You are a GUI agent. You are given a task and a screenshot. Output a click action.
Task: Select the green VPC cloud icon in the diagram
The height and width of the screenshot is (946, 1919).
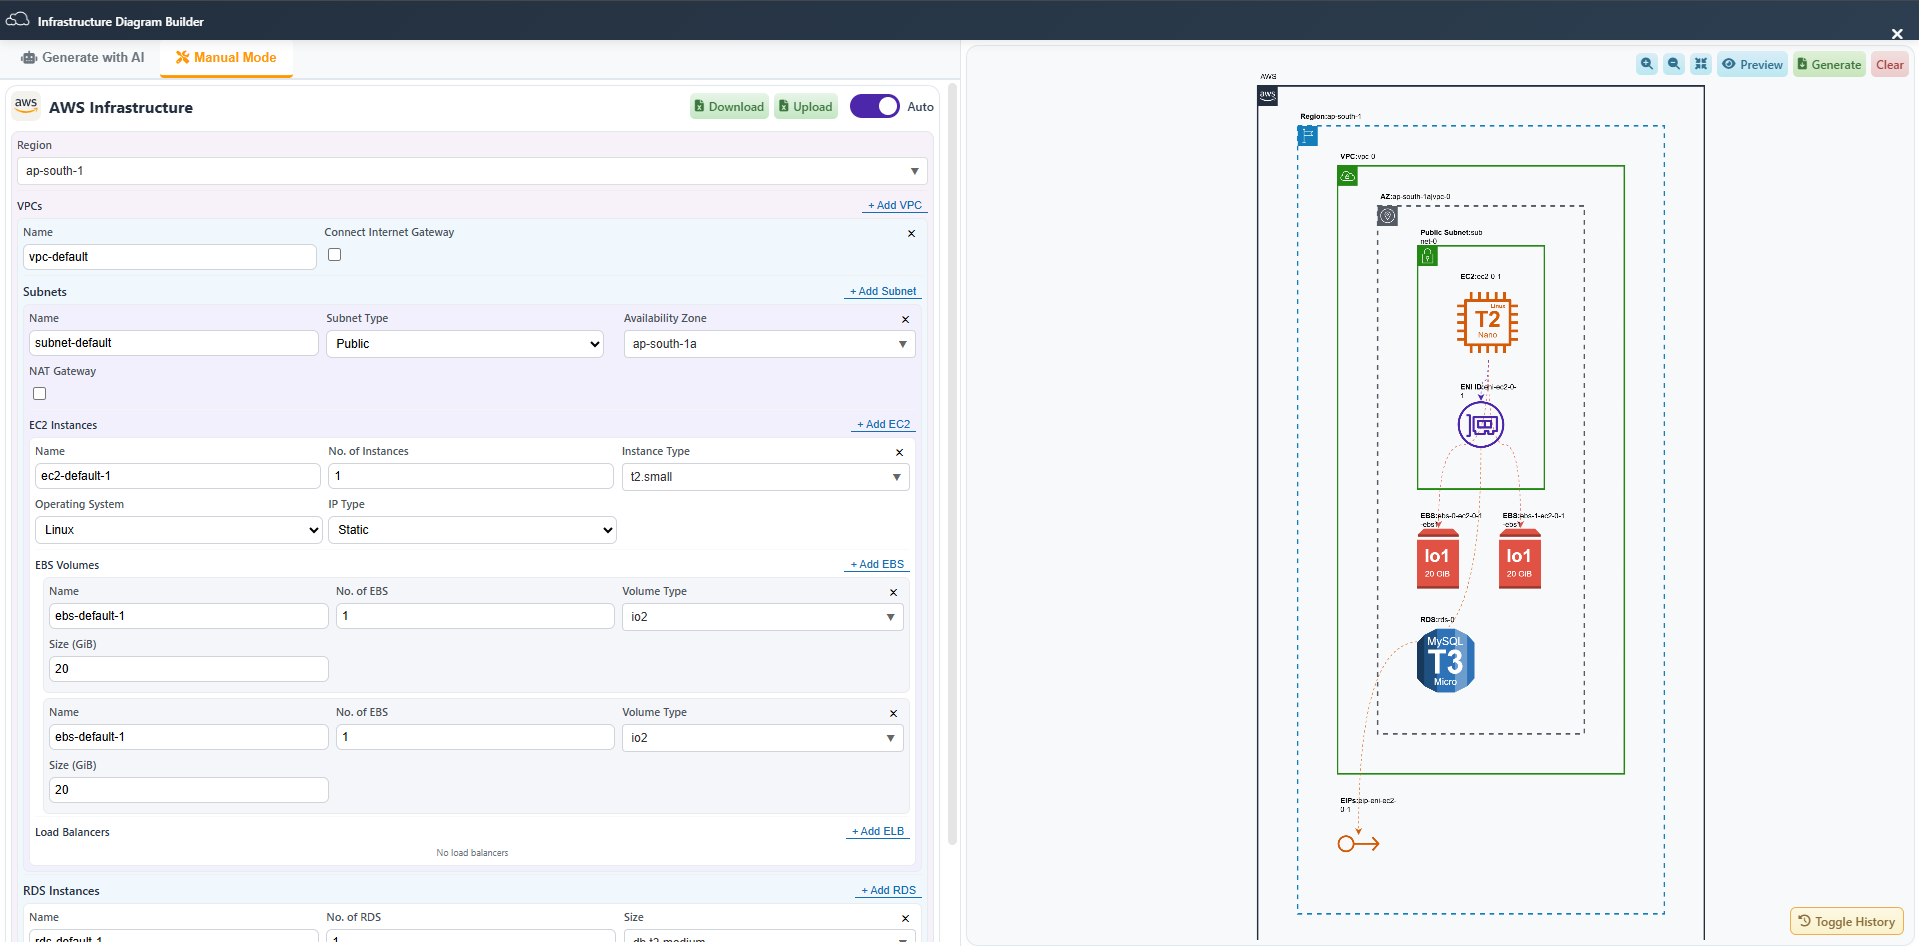pos(1348,176)
